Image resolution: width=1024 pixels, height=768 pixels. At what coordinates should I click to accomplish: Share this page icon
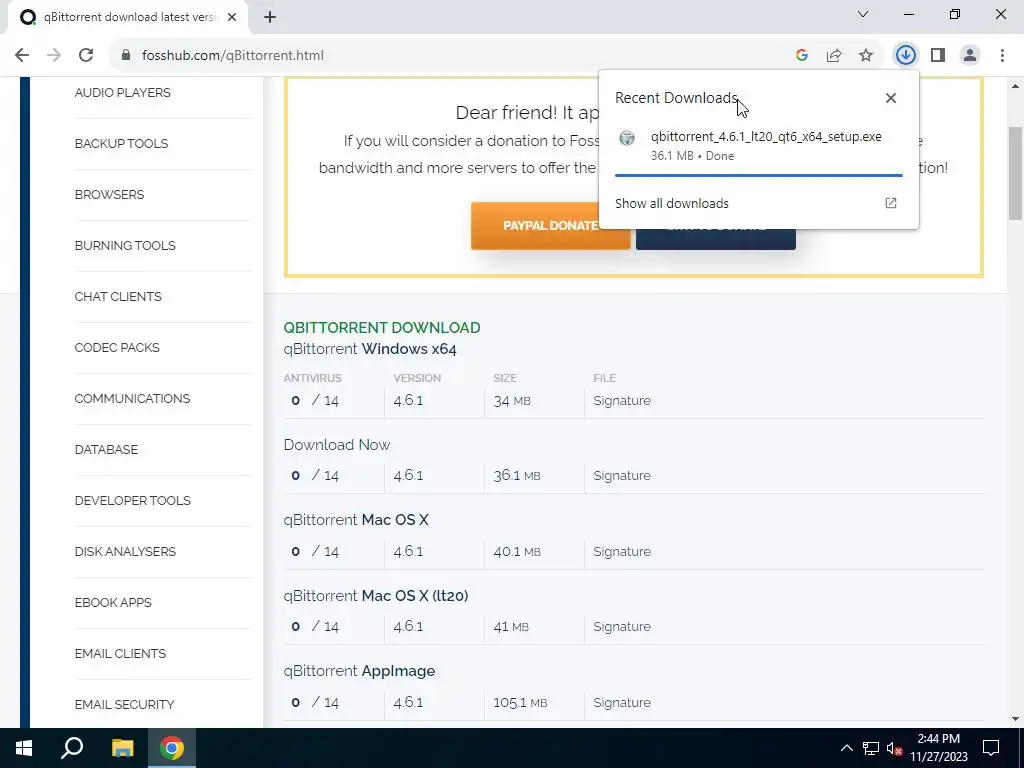(x=834, y=56)
